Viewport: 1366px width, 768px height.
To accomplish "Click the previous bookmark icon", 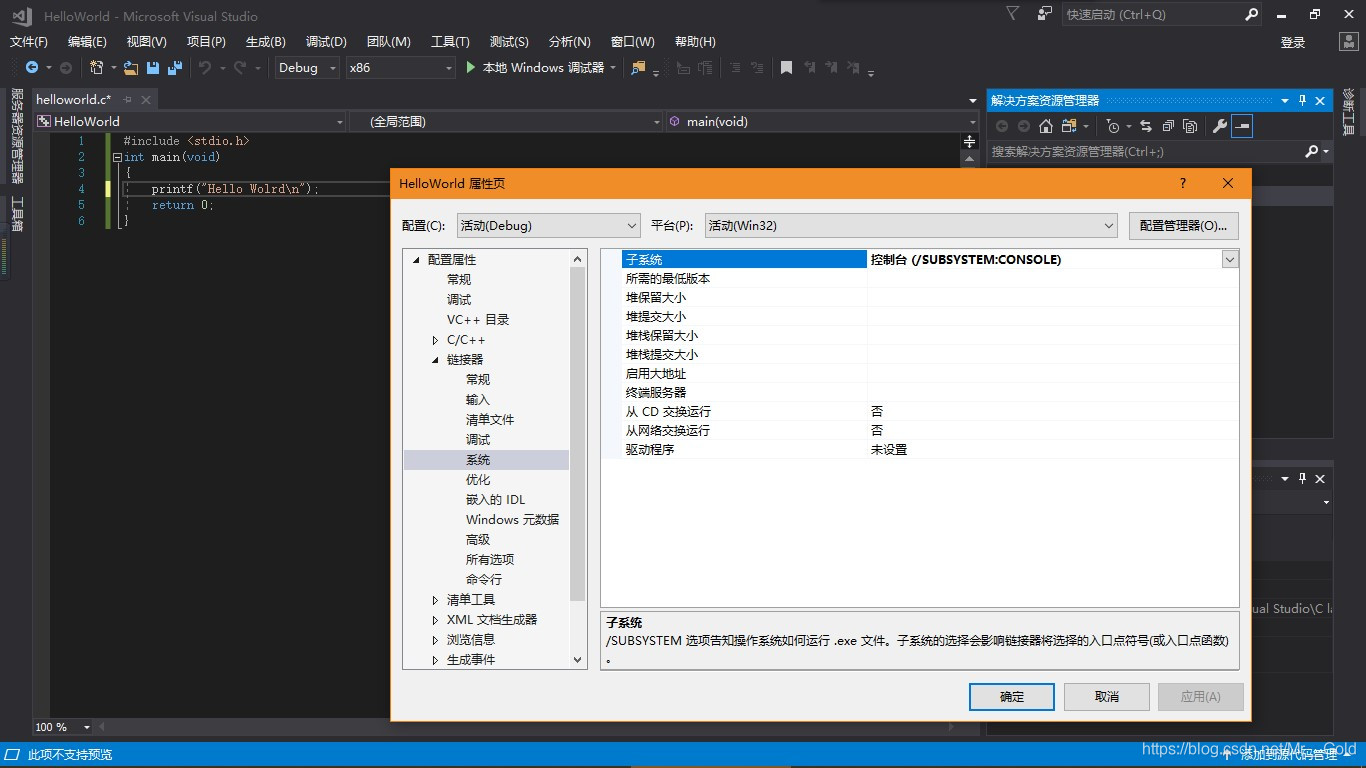I will click(808, 68).
